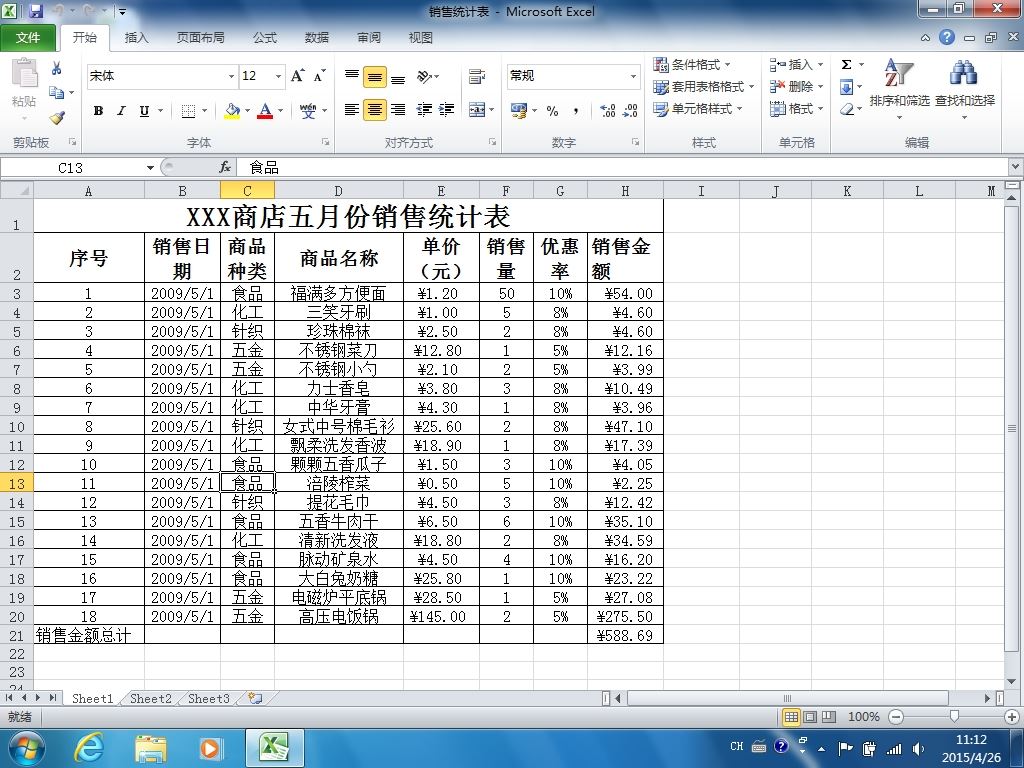Click the AutoSum sigma icon
Screen dimensions: 1024x768
point(846,64)
